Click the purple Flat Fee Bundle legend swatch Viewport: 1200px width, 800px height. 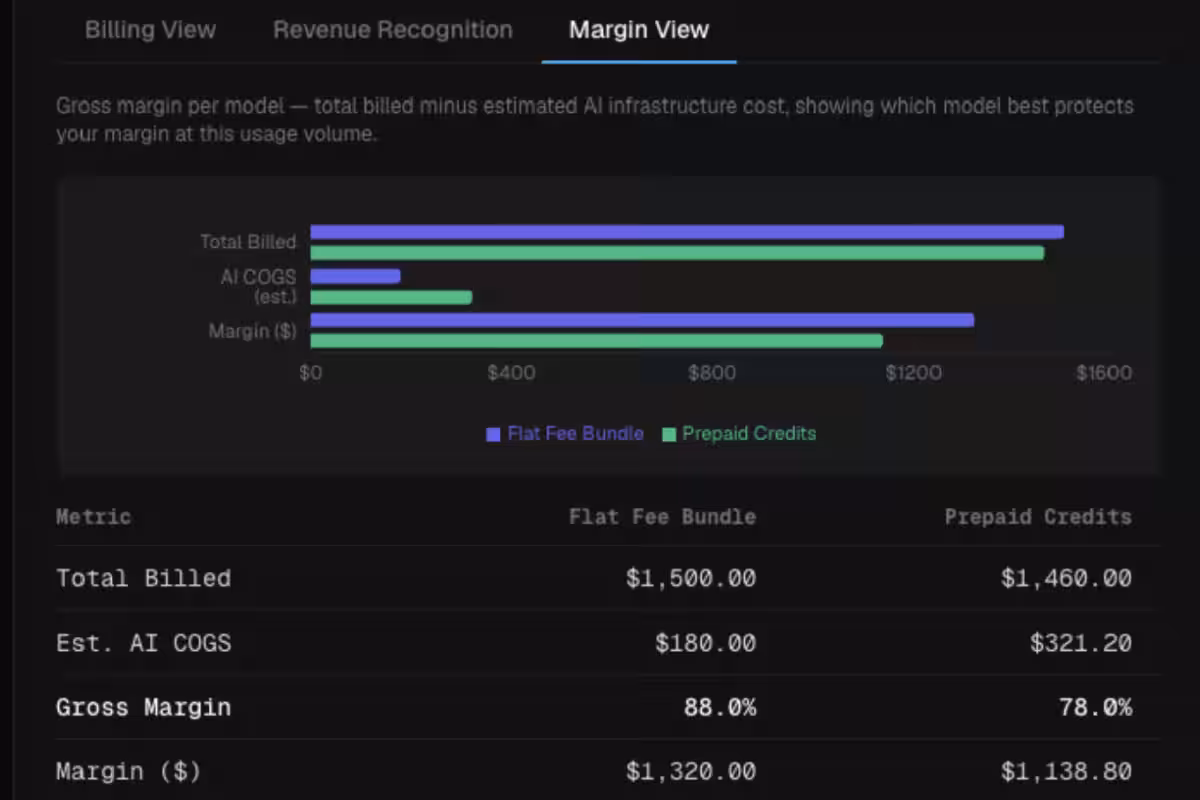pos(493,434)
